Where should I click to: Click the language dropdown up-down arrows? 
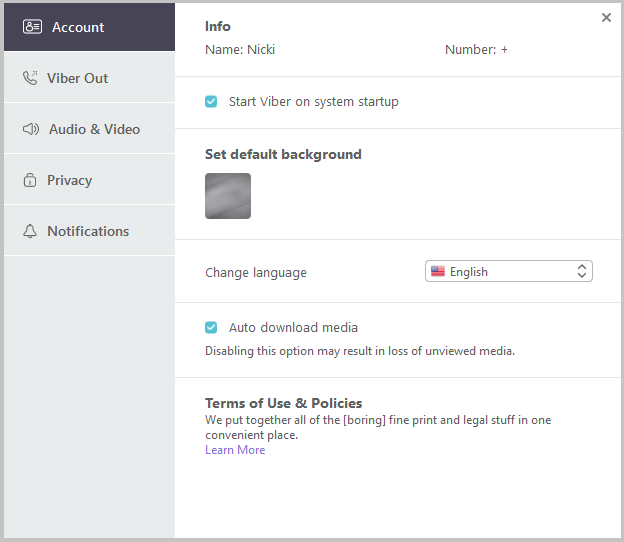click(x=582, y=271)
